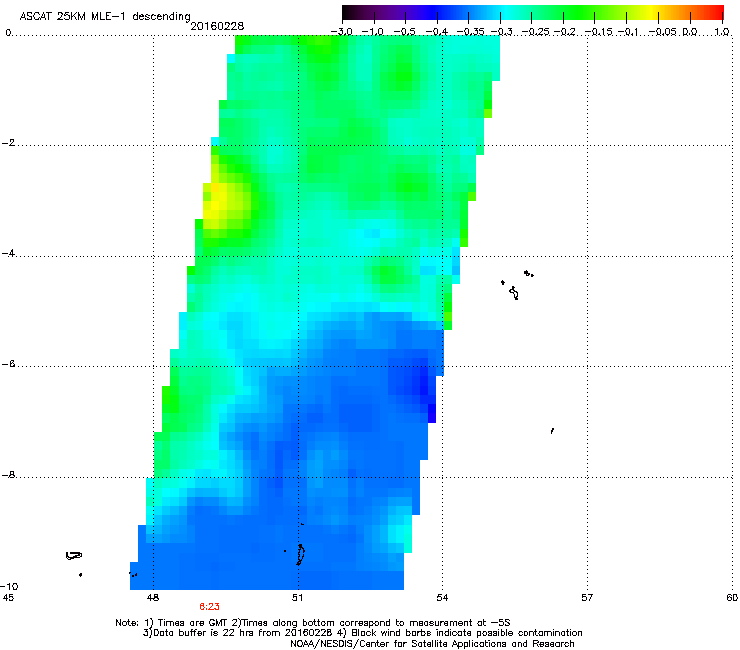The height and width of the screenshot is (650, 740).
Task: Click the "-0.4" color bar label
Action: click(437, 32)
